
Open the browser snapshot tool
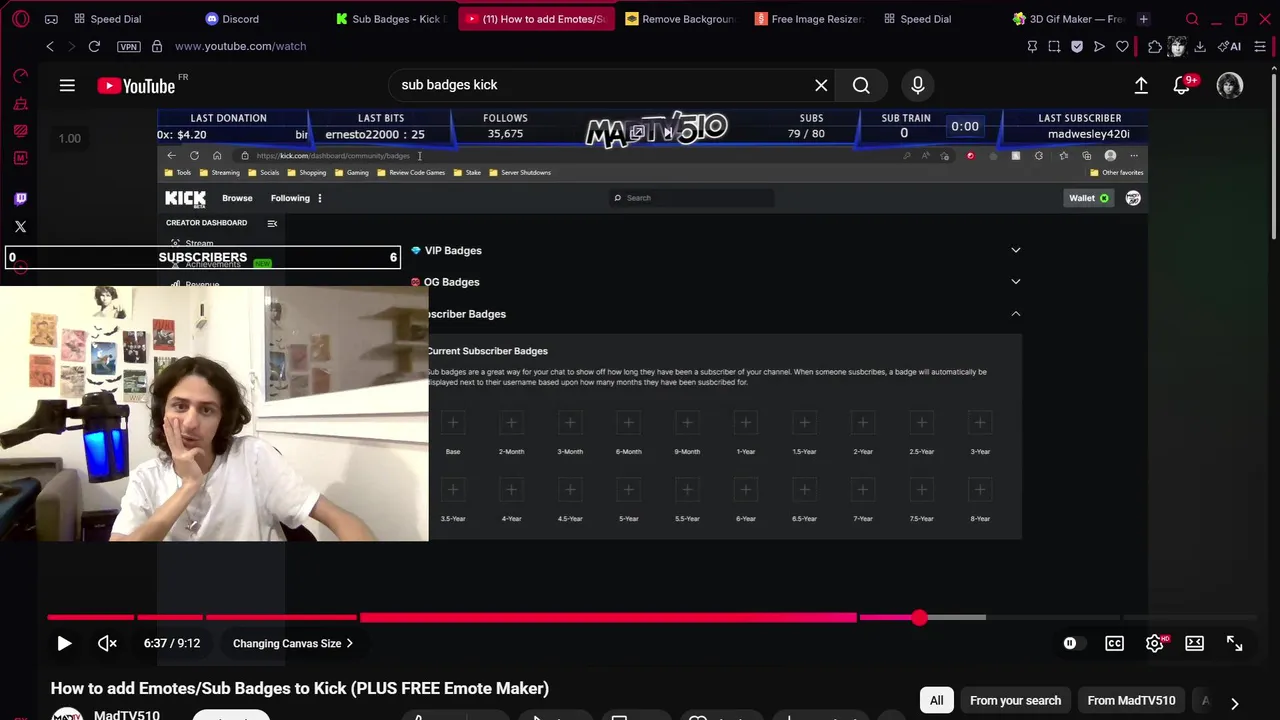(1054, 46)
